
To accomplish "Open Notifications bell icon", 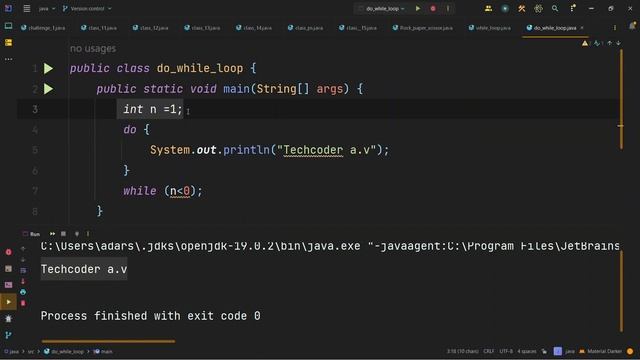I will pyautogui.click(x=633, y=26).
